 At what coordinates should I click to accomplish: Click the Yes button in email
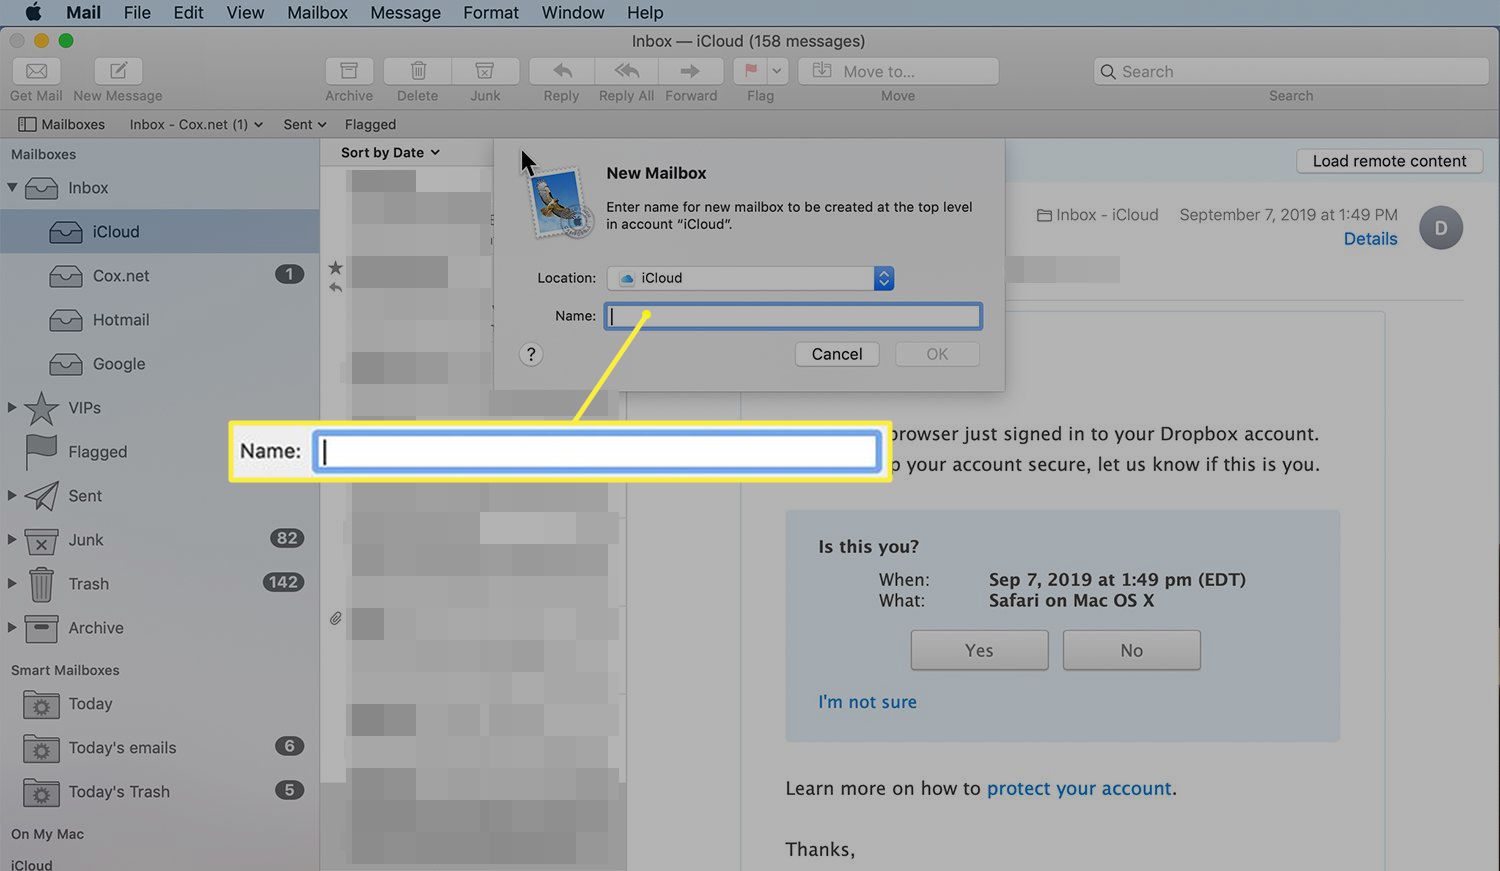pos(979,650)
